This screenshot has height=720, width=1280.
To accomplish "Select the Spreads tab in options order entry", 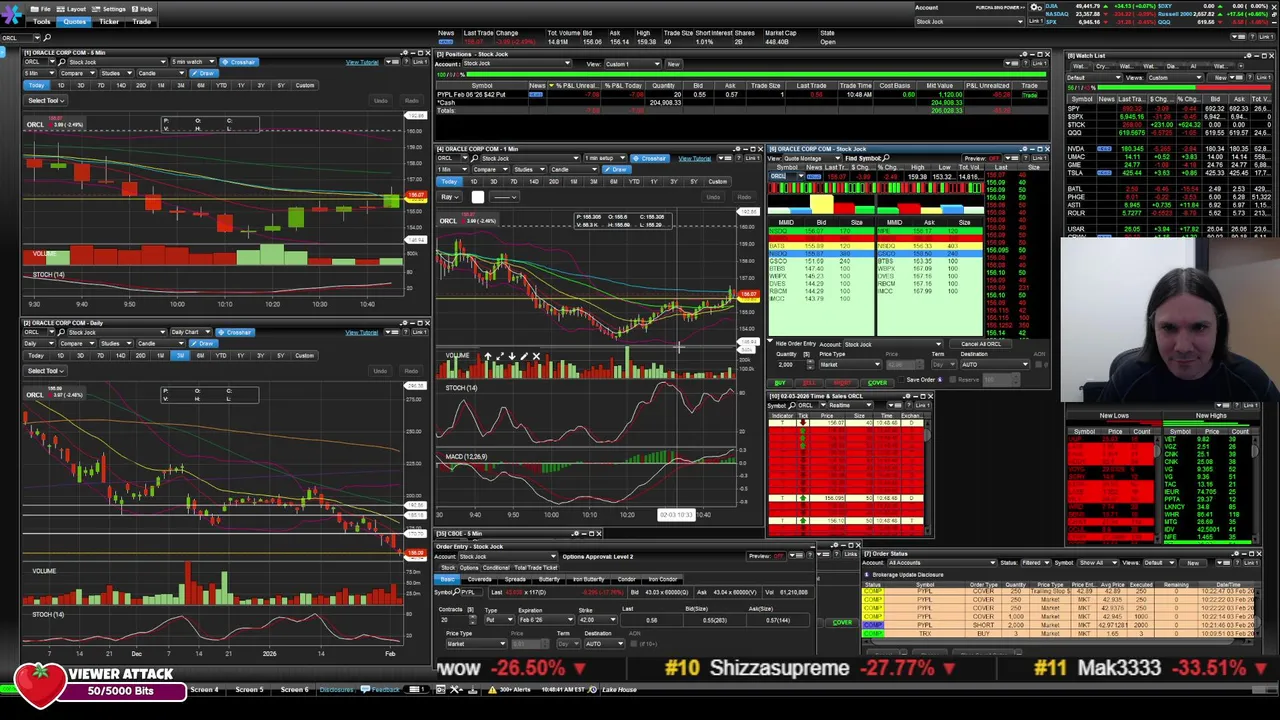I will (515, 579).
